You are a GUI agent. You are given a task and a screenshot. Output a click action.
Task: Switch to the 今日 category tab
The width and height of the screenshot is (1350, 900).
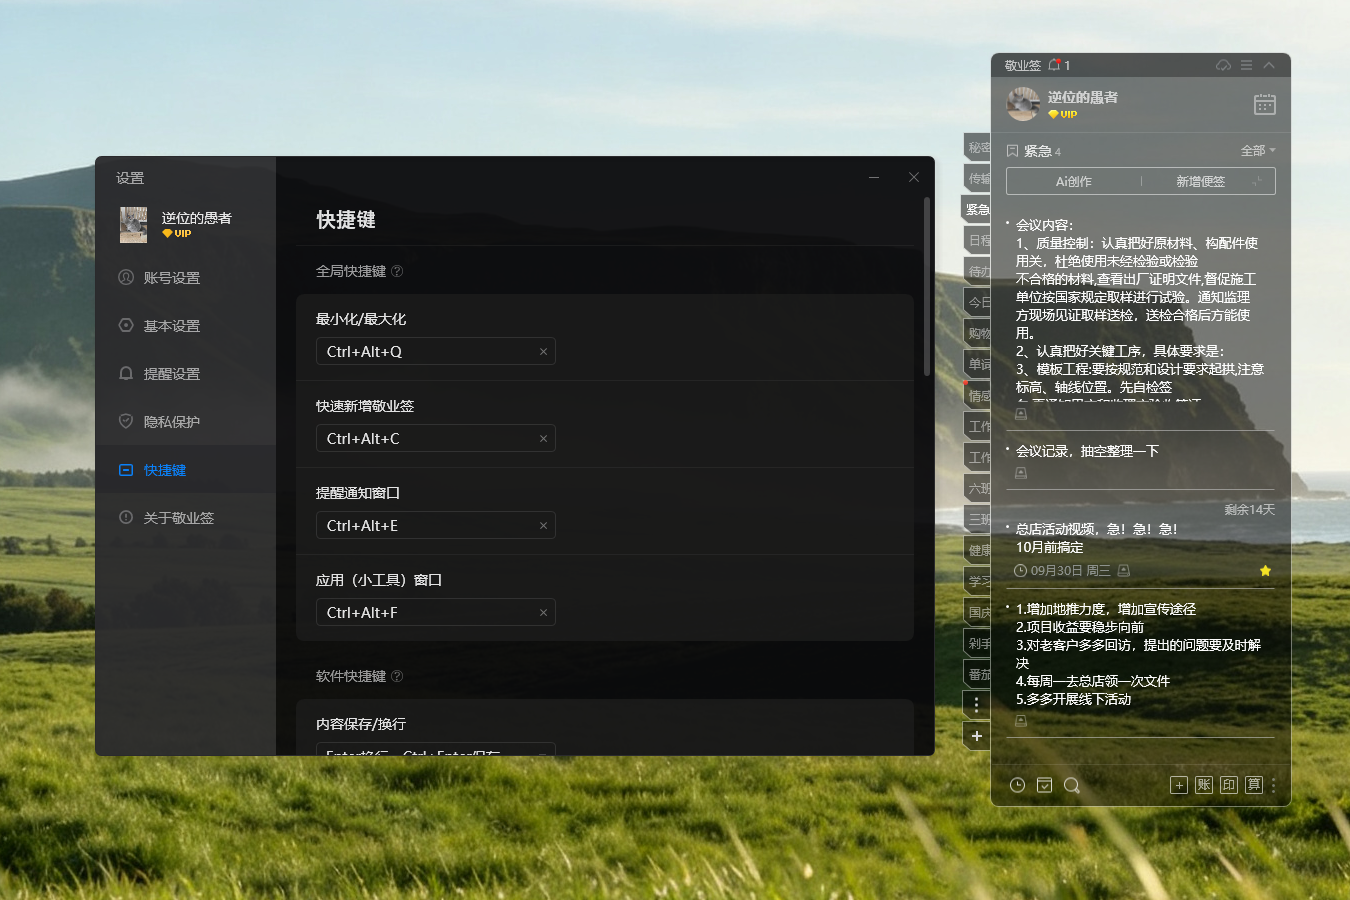pos(978,303)
